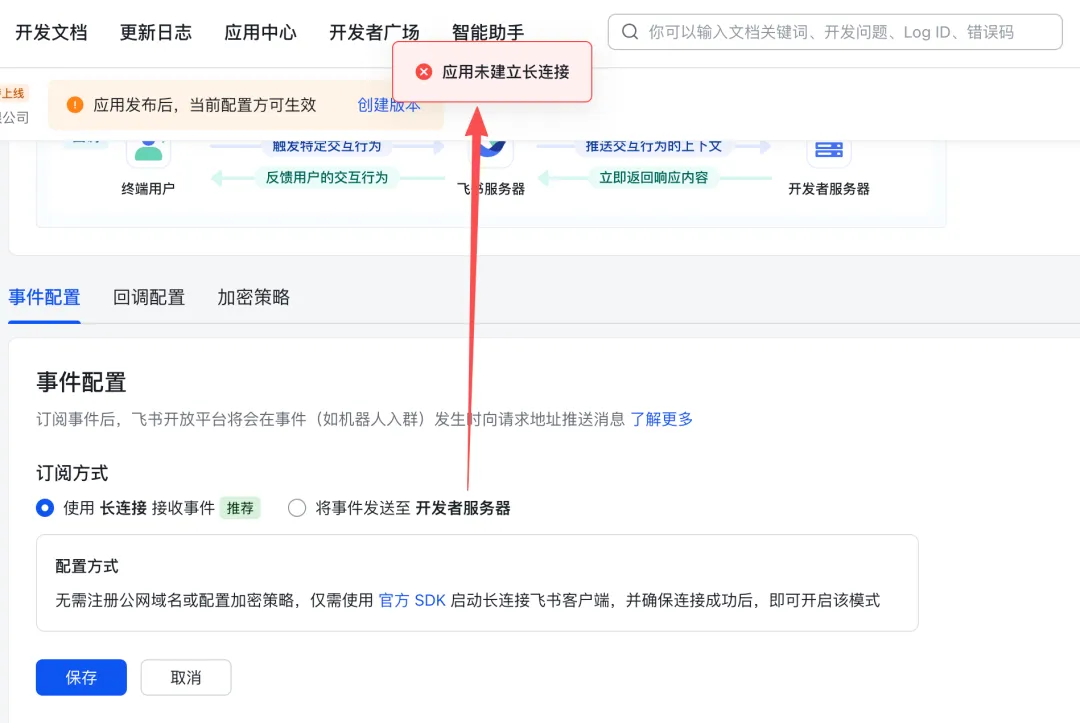Open 开发文档 in top navigation
Screen dimensions: 1080x723
pyautogui.click(x=51, y=32)
